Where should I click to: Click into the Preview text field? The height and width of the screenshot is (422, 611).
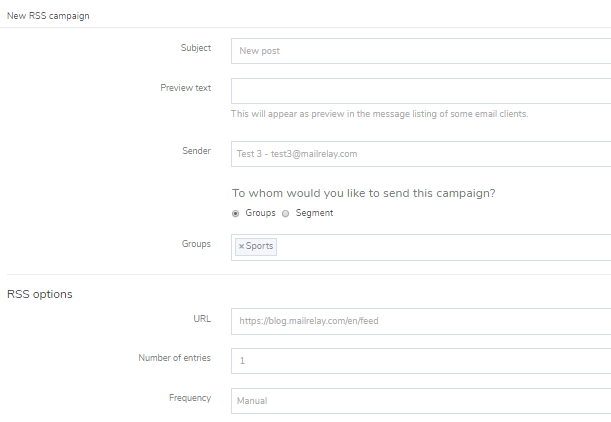(420, 91)
